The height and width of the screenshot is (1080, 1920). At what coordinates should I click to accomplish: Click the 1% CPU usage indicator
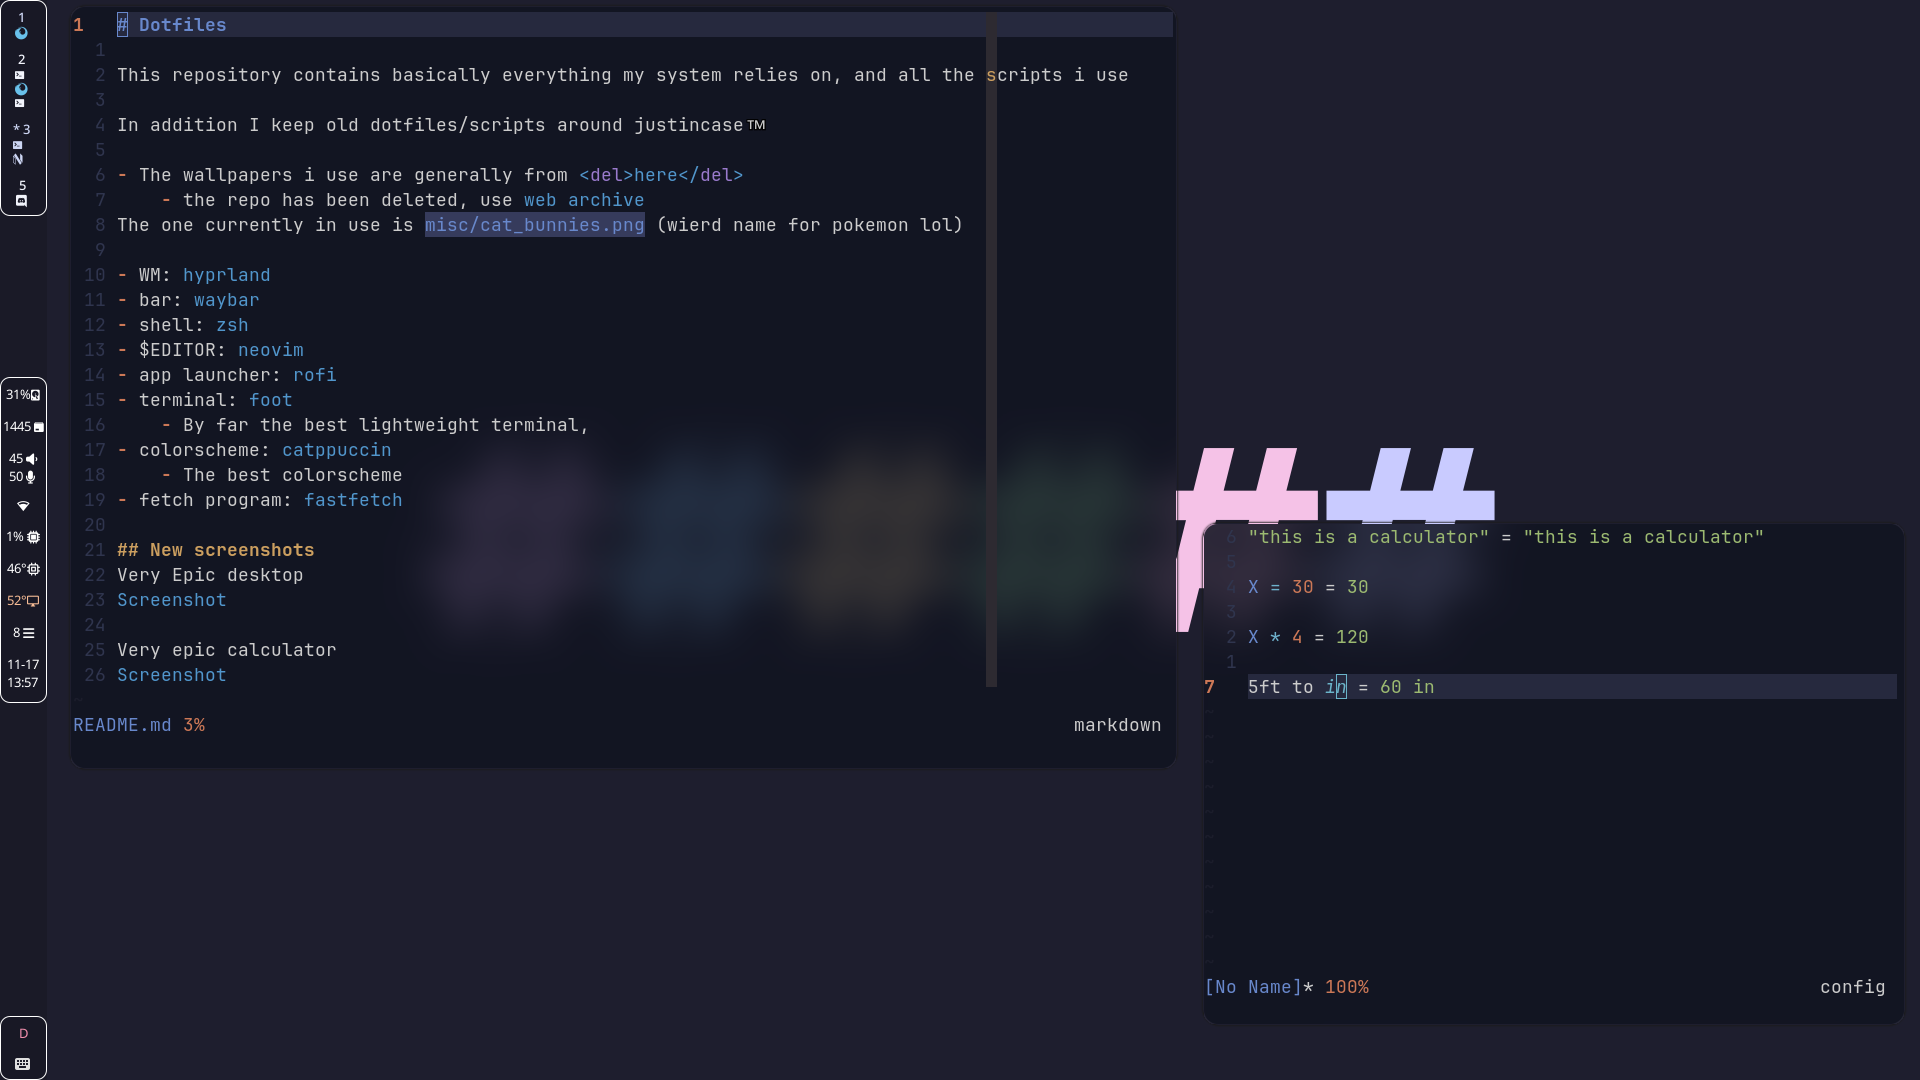click(x=23, y=537)
